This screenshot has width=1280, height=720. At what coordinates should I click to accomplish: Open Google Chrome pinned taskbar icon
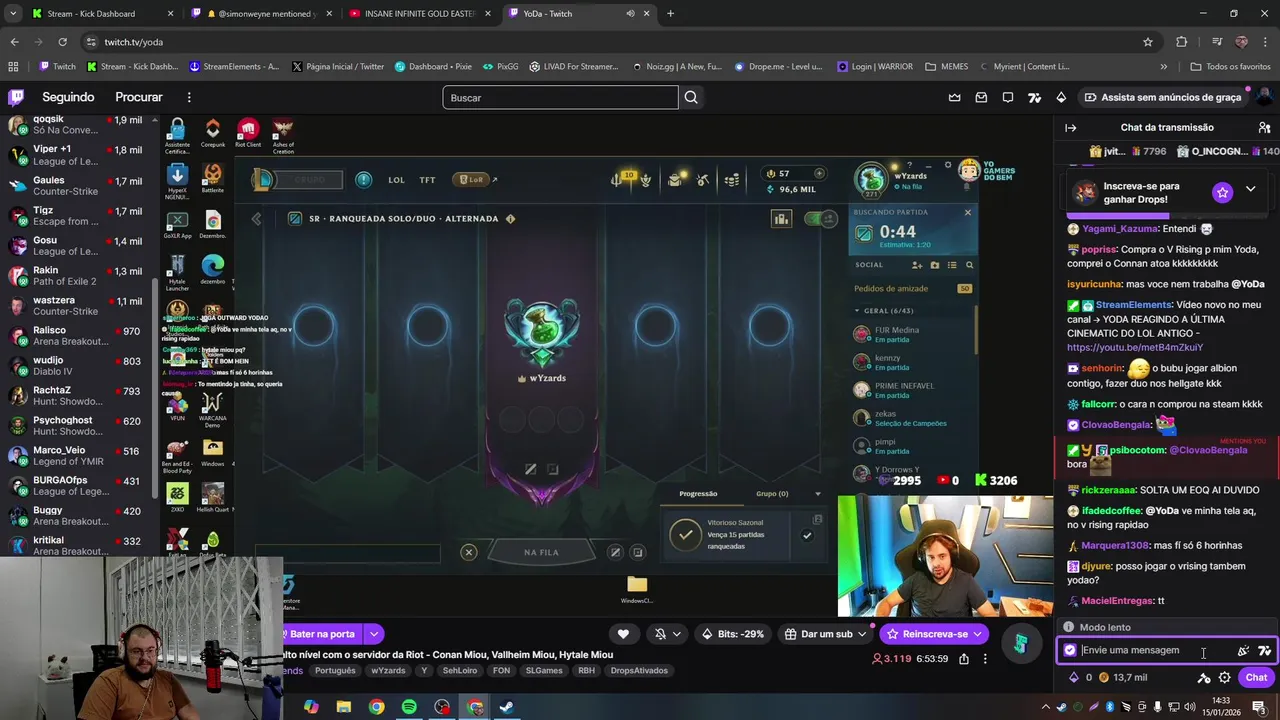coord(376,707)
